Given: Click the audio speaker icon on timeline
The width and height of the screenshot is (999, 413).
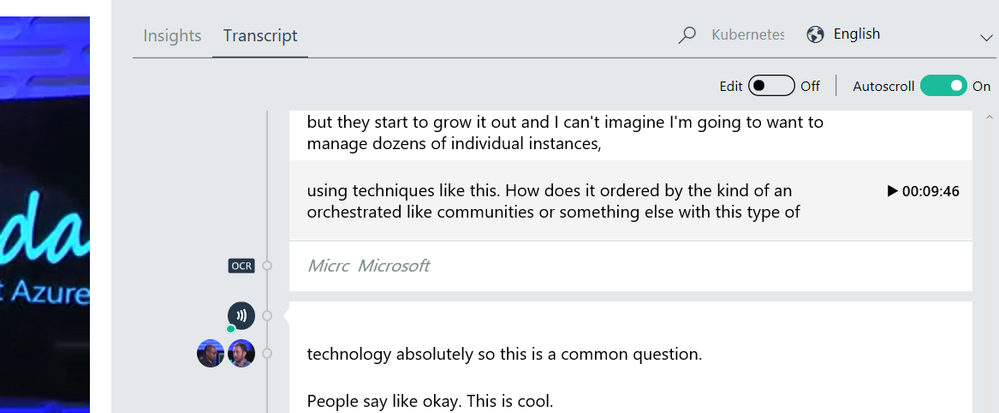Looking at the screenshot, I should [x=241, y=315].
